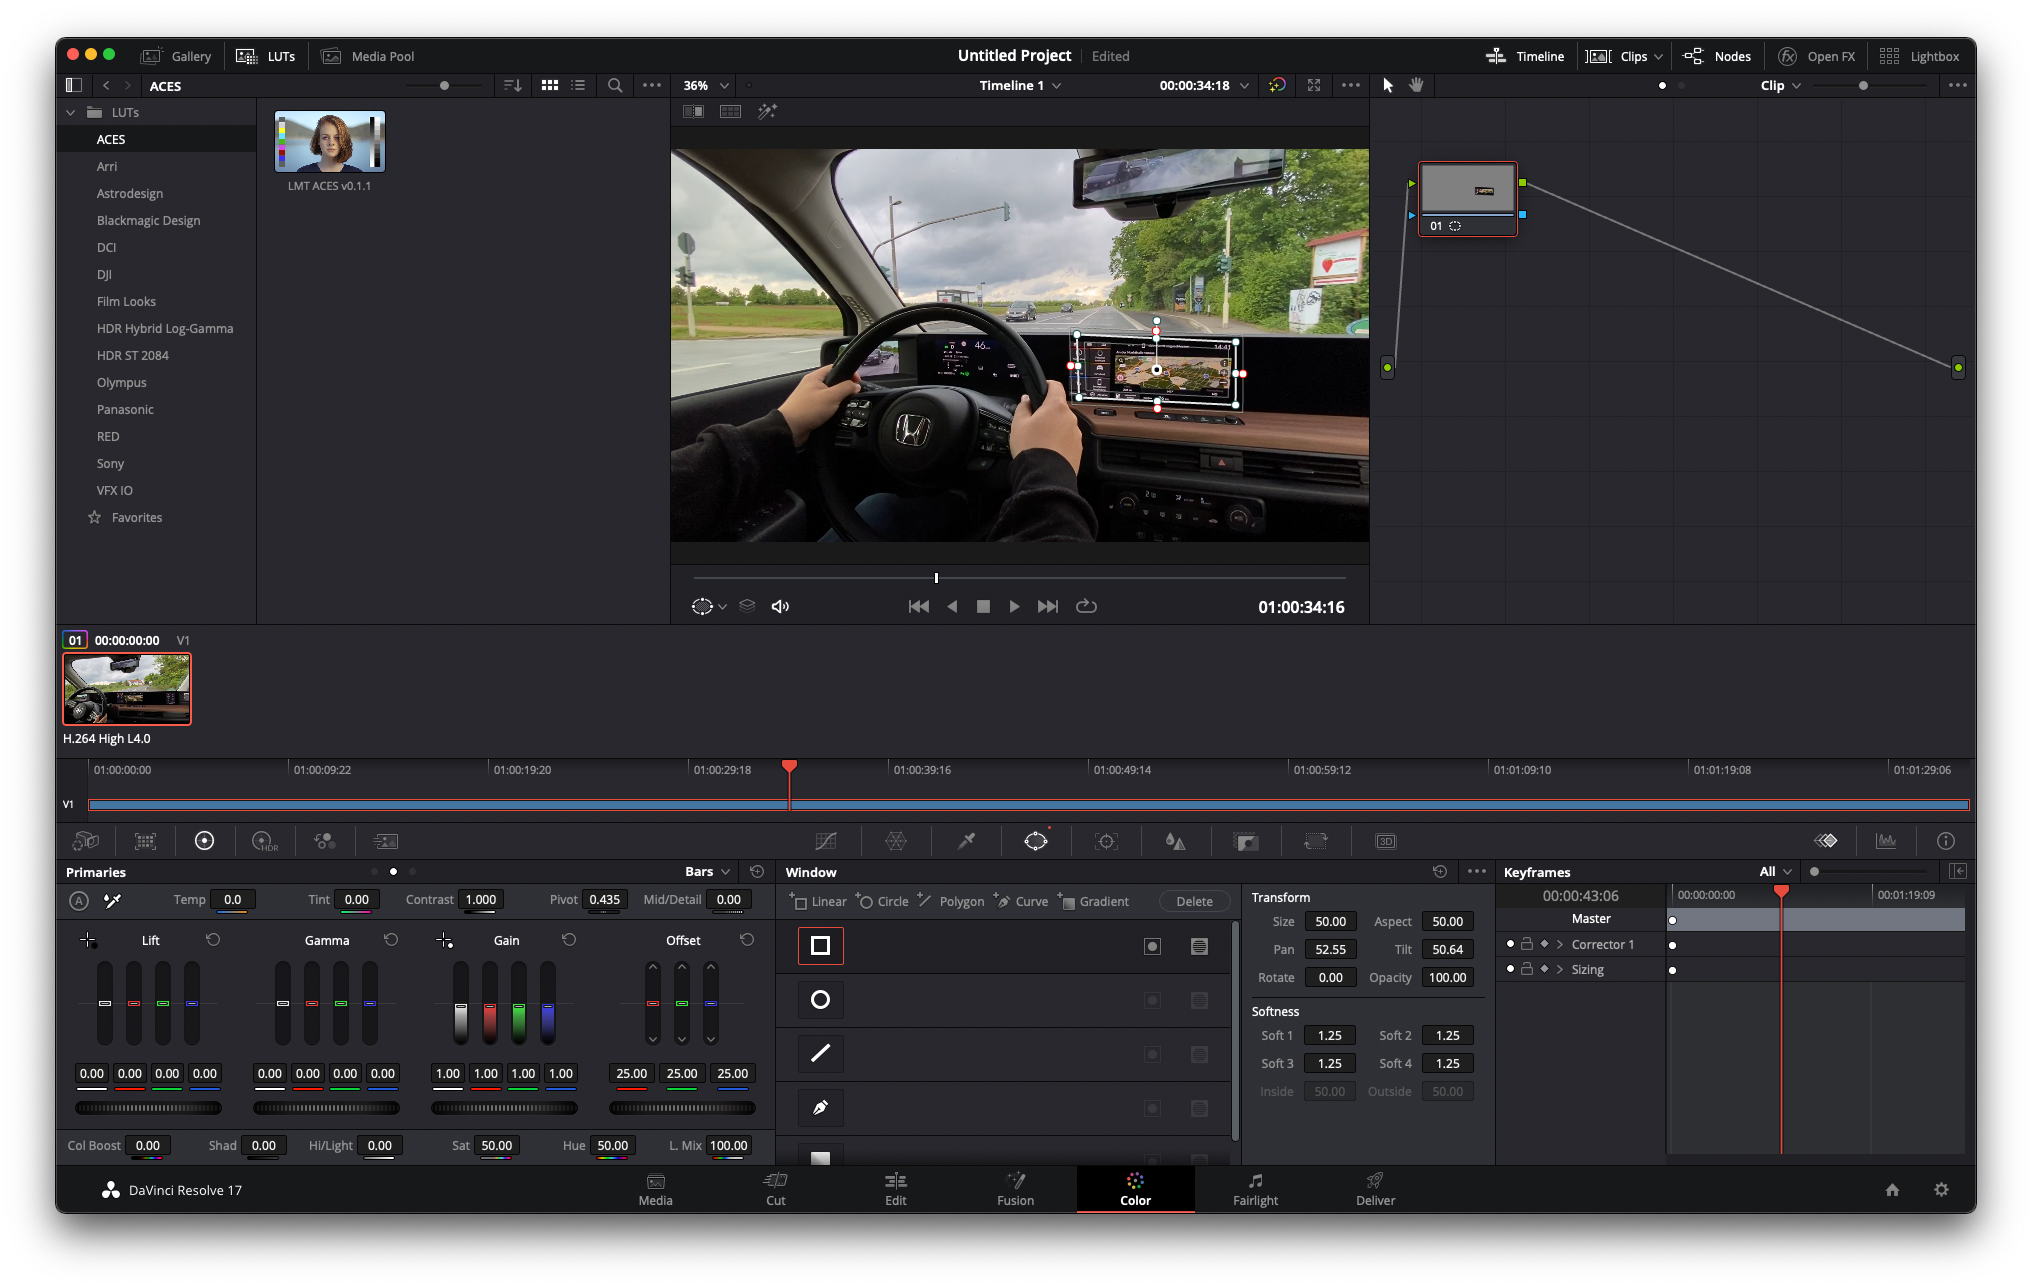2032x1287 pixels.
Task: Collapse the LUTs folder tree
Action: click(x=70, y=112)
